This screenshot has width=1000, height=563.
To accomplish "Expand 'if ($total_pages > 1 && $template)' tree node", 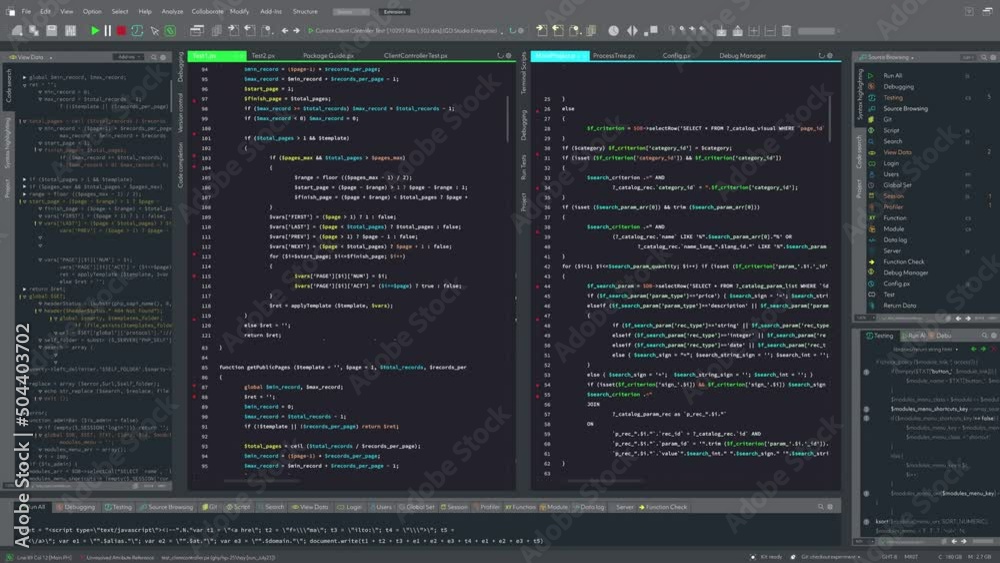I will (25, 180).
